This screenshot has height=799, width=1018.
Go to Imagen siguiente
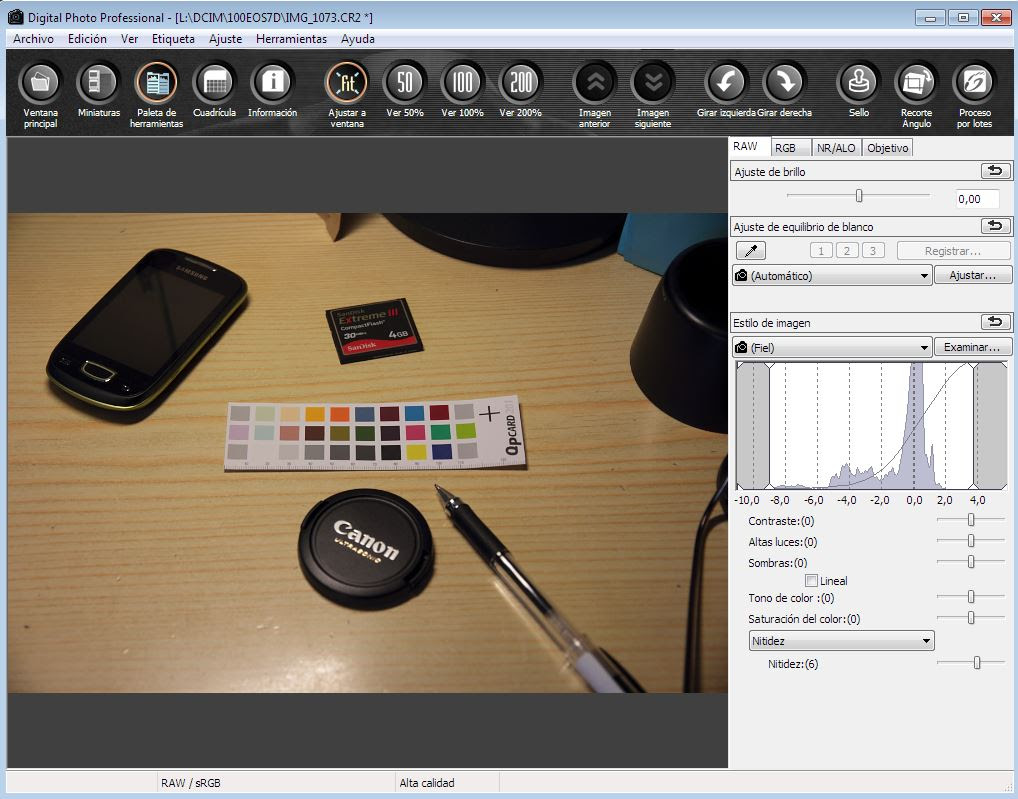[x=652, y=82]
